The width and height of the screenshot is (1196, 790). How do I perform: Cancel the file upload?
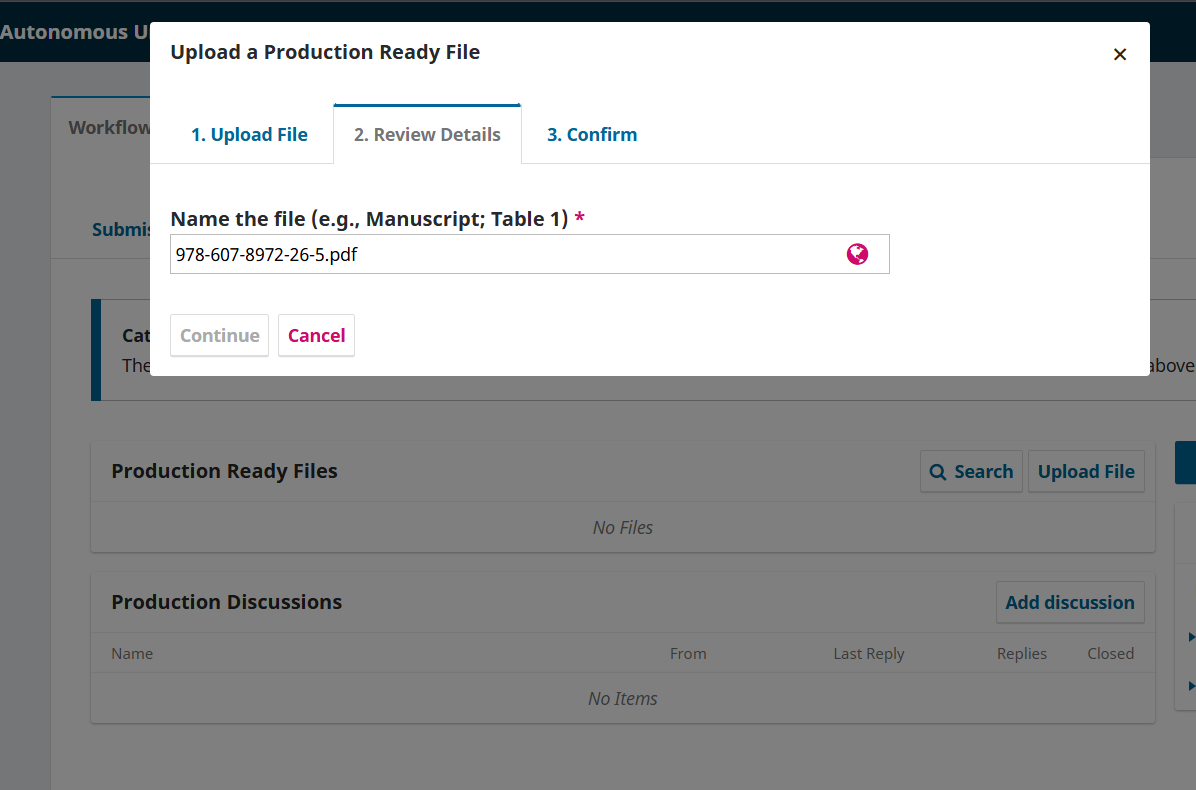pyautogui.click(x=317, y=336)
